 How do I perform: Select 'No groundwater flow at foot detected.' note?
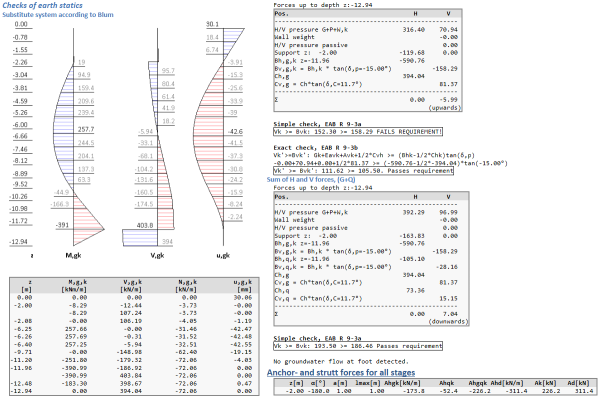341,362
